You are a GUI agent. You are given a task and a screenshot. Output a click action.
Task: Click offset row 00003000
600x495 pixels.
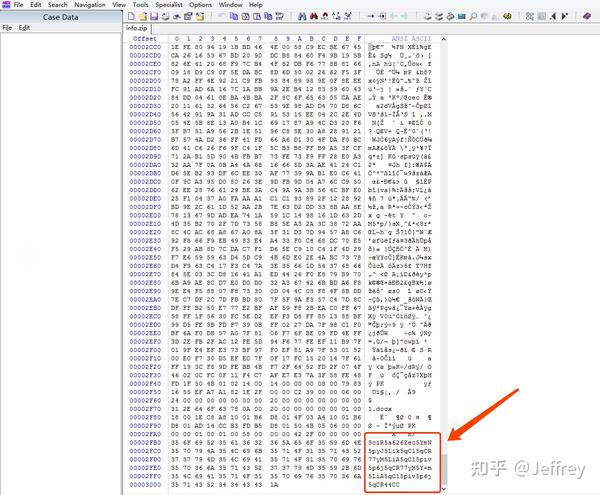pyautogui.click(x=145, y=485)
